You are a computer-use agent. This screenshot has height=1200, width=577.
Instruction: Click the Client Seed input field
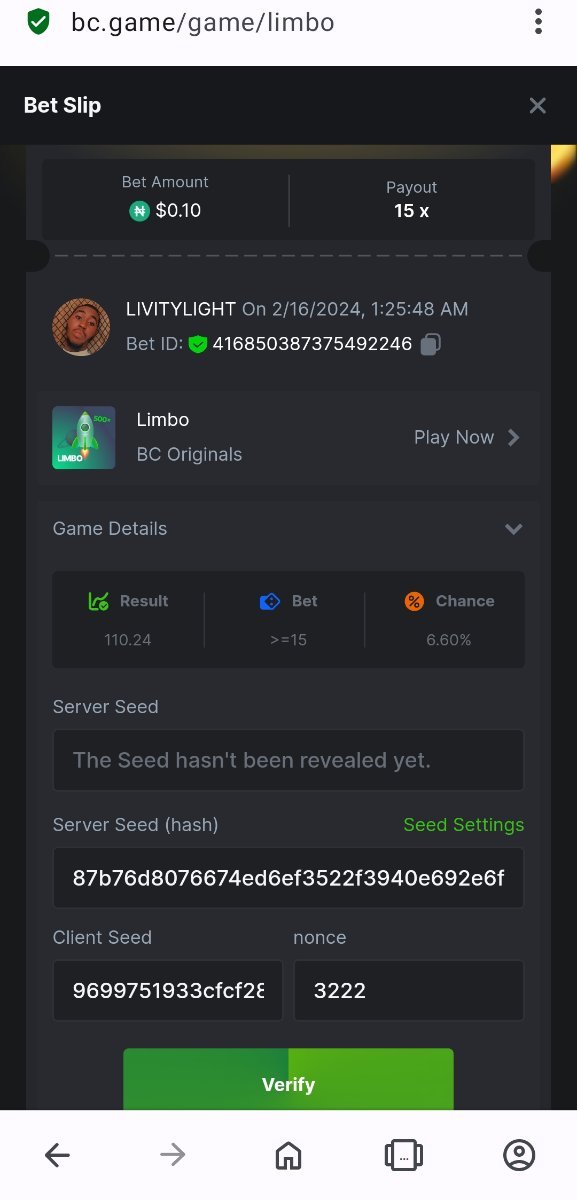point(168,991)
